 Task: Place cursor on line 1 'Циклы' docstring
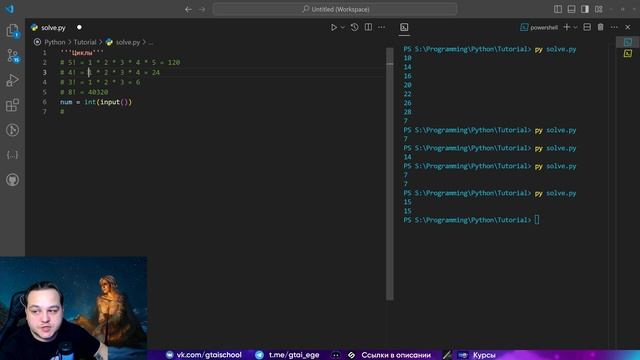pyautogui.click(x=82, y=53)
